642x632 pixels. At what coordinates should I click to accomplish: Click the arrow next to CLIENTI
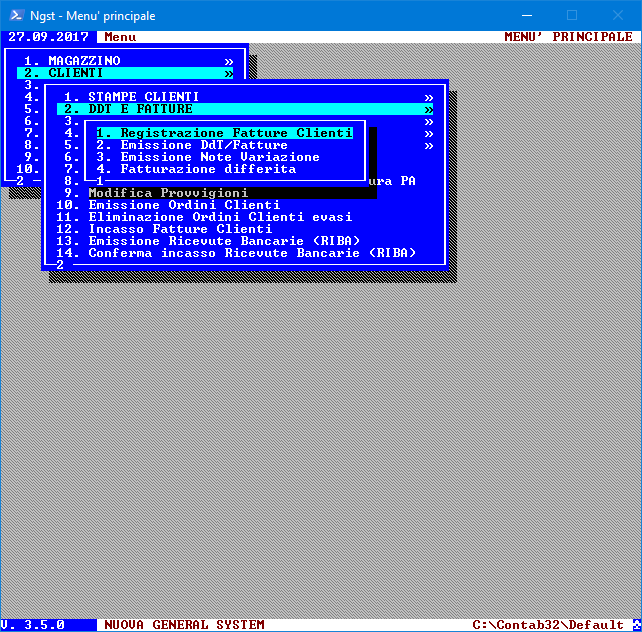point(228,73)
